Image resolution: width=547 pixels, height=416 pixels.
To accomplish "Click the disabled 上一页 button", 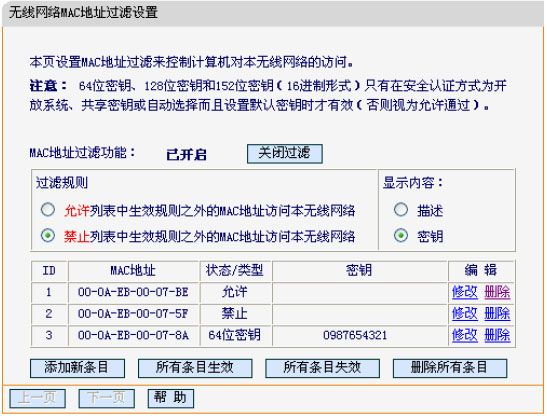I will (37, 398).
